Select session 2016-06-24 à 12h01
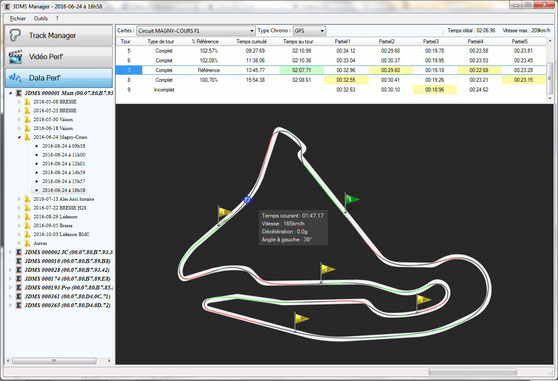Screen dimensions: 558x381 (x=64, y=164)
